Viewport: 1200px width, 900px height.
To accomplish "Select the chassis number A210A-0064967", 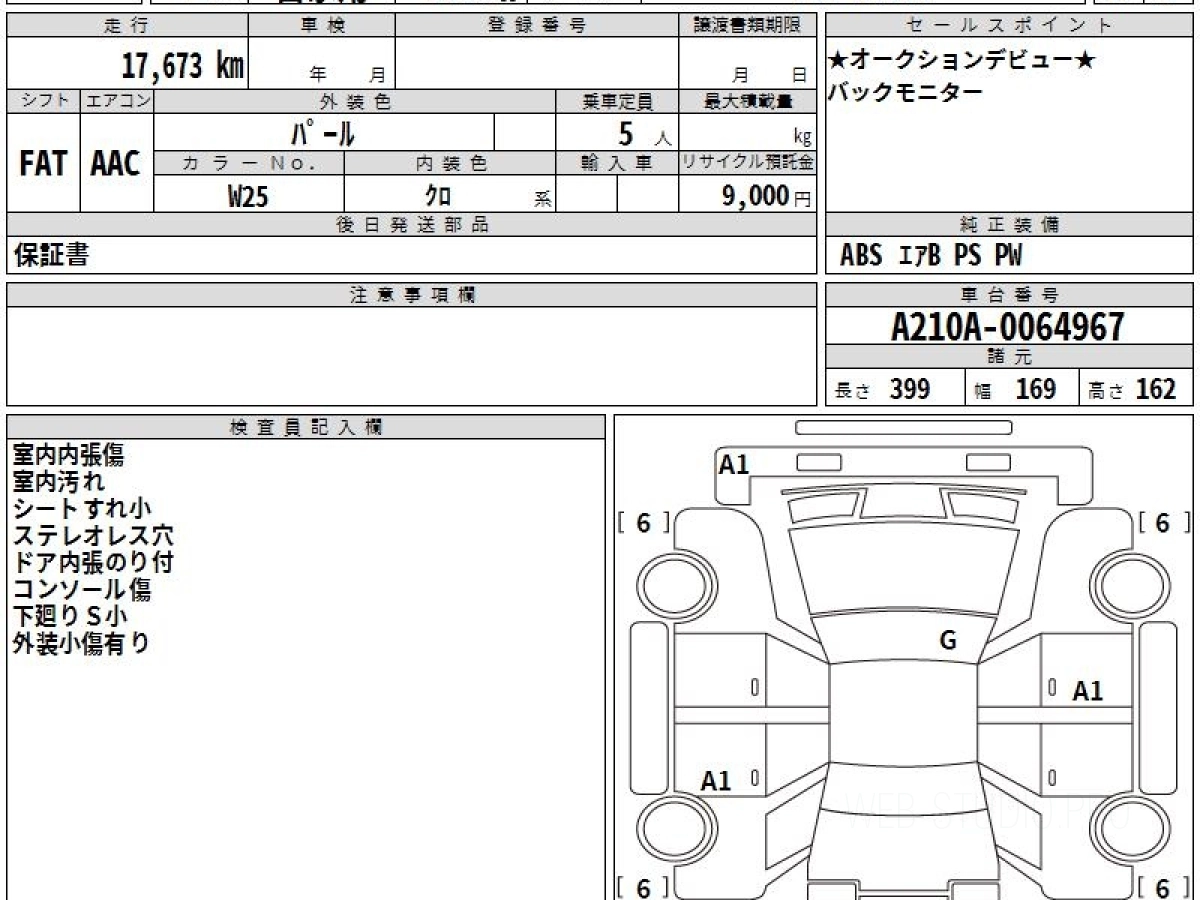I will (1007, 327).
